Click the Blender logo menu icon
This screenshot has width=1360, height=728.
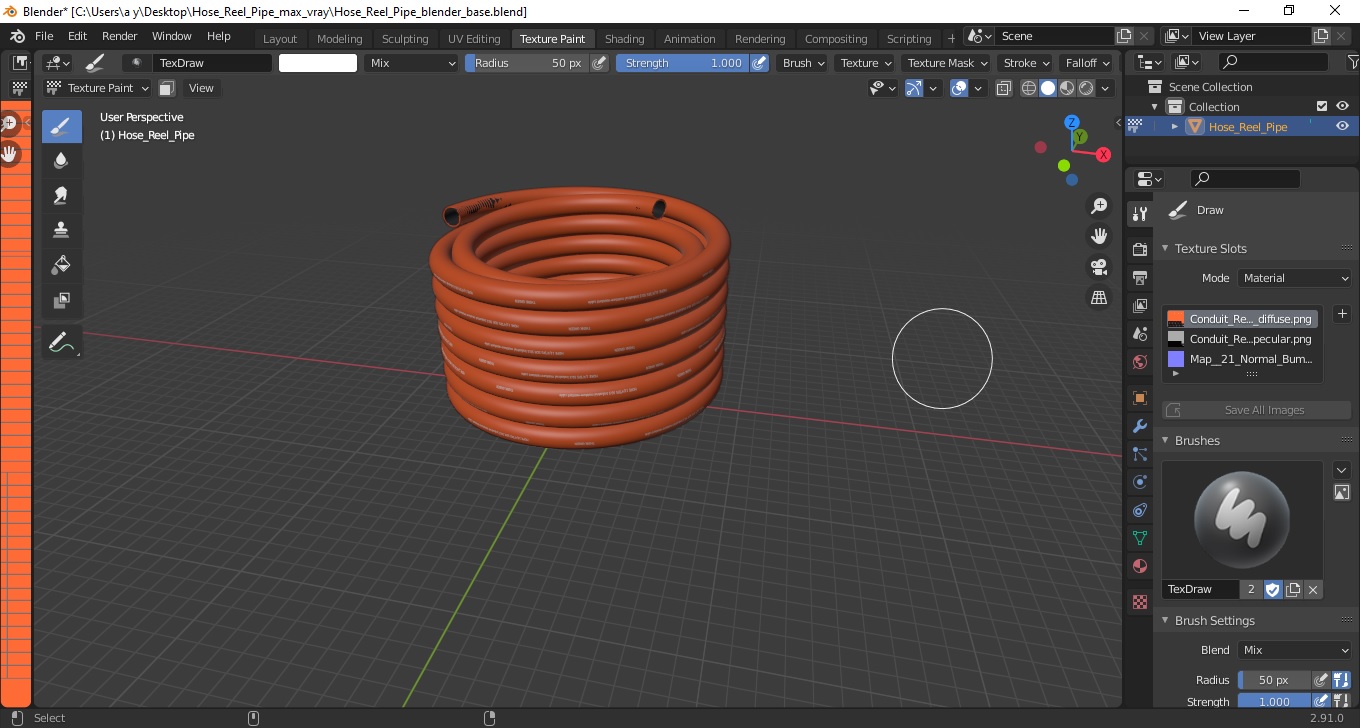click(18, 36)
